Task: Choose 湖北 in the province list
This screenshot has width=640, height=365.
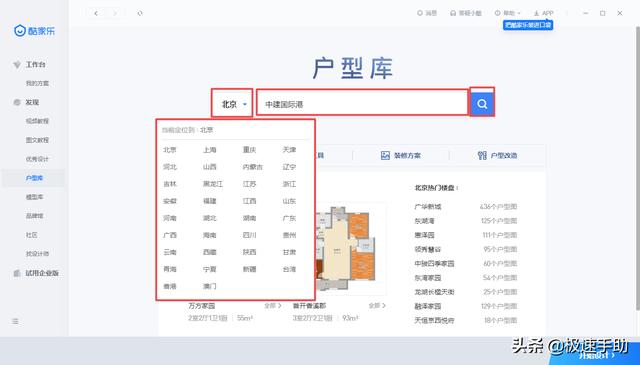Action: tap(210, 218)
